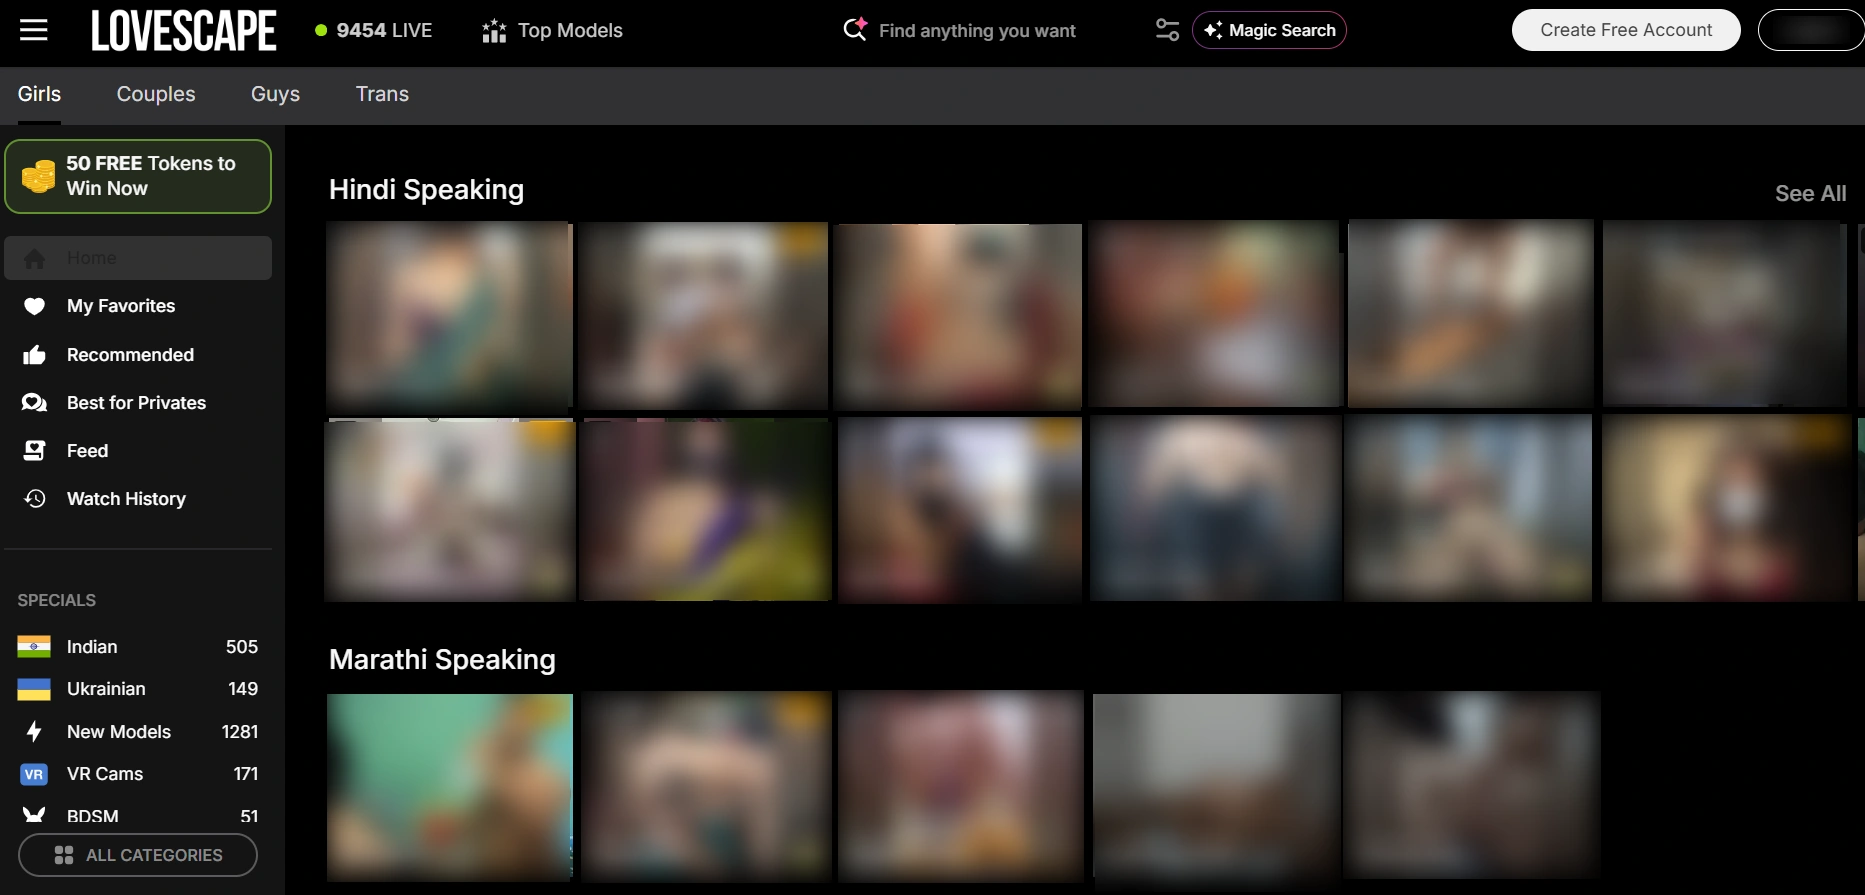The width and height of the screenshot is (1865, 895).
Task: Click the Hindi Speaking section heading
Action: 426,190
